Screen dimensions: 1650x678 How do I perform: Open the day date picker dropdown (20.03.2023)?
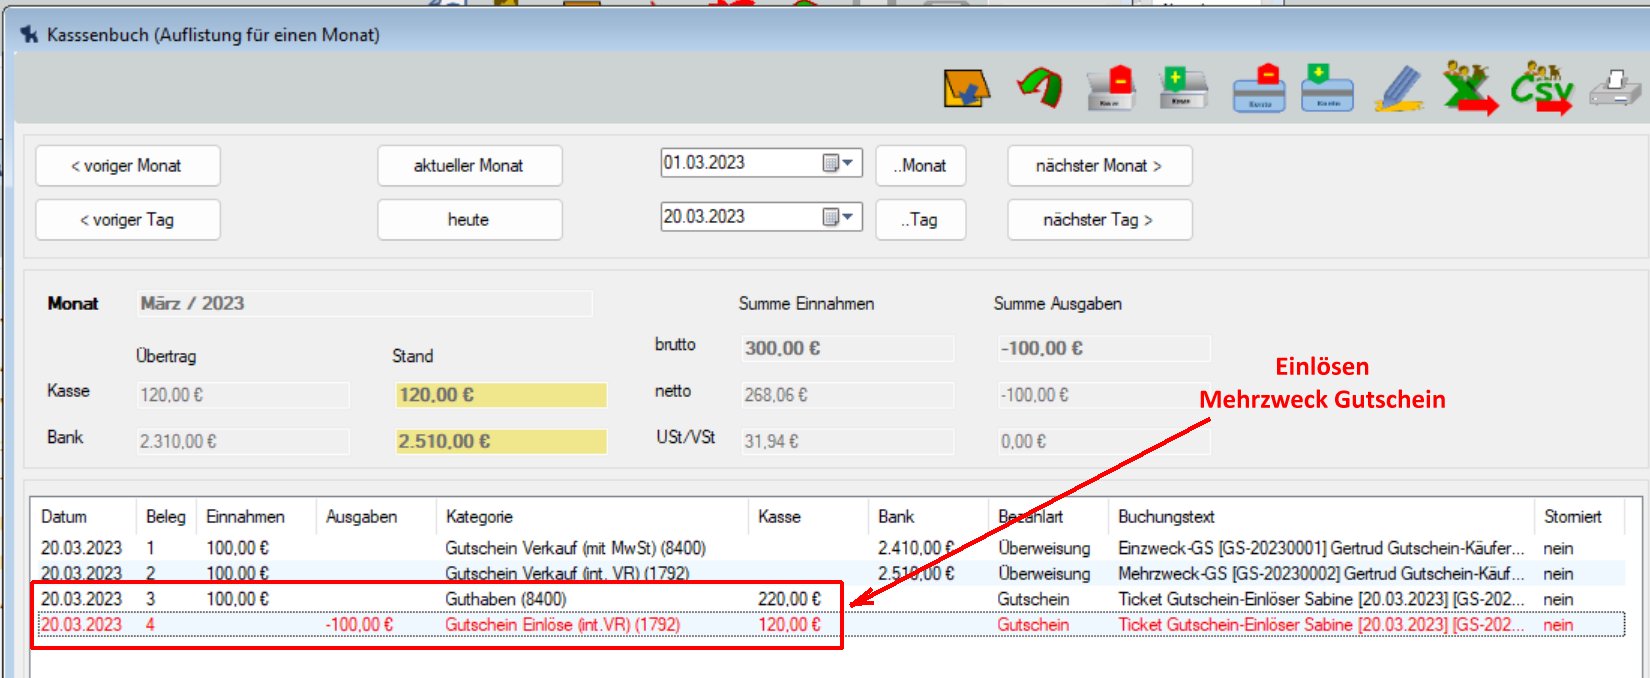click(838, 217)
